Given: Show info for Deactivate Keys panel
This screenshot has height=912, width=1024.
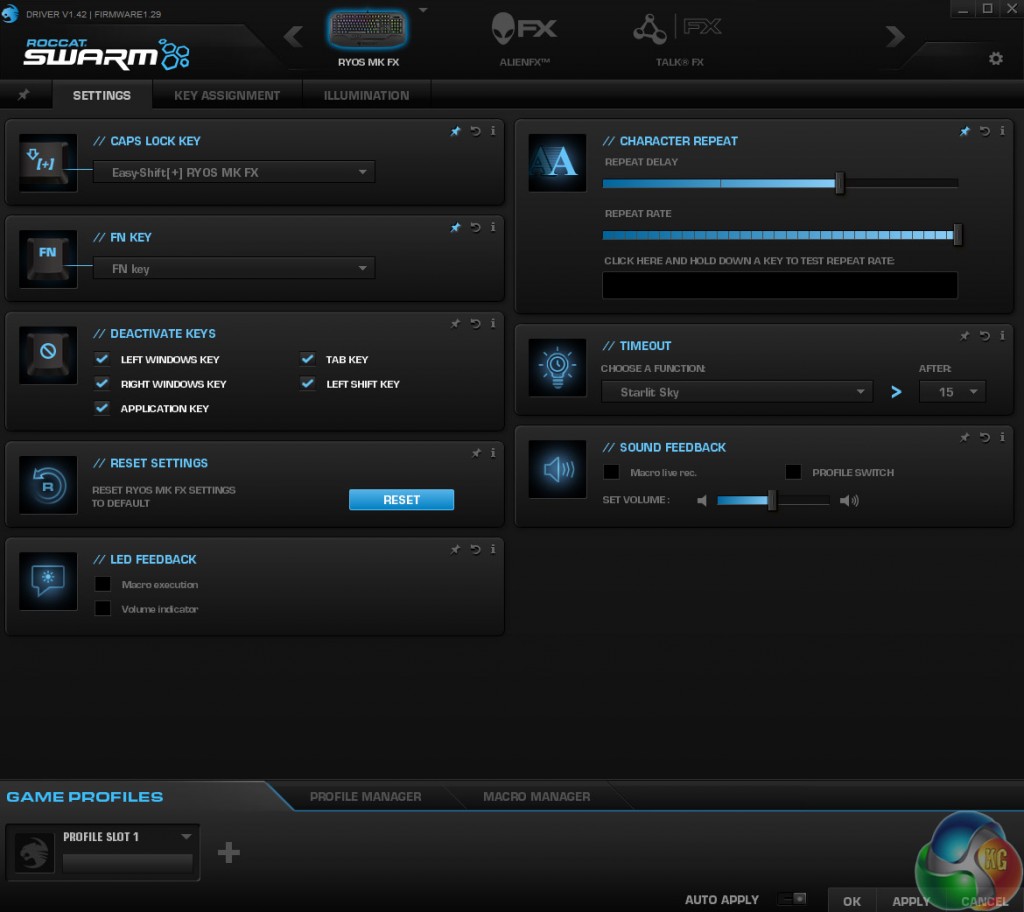Looking at the screenshot, I should pos(493,323).
